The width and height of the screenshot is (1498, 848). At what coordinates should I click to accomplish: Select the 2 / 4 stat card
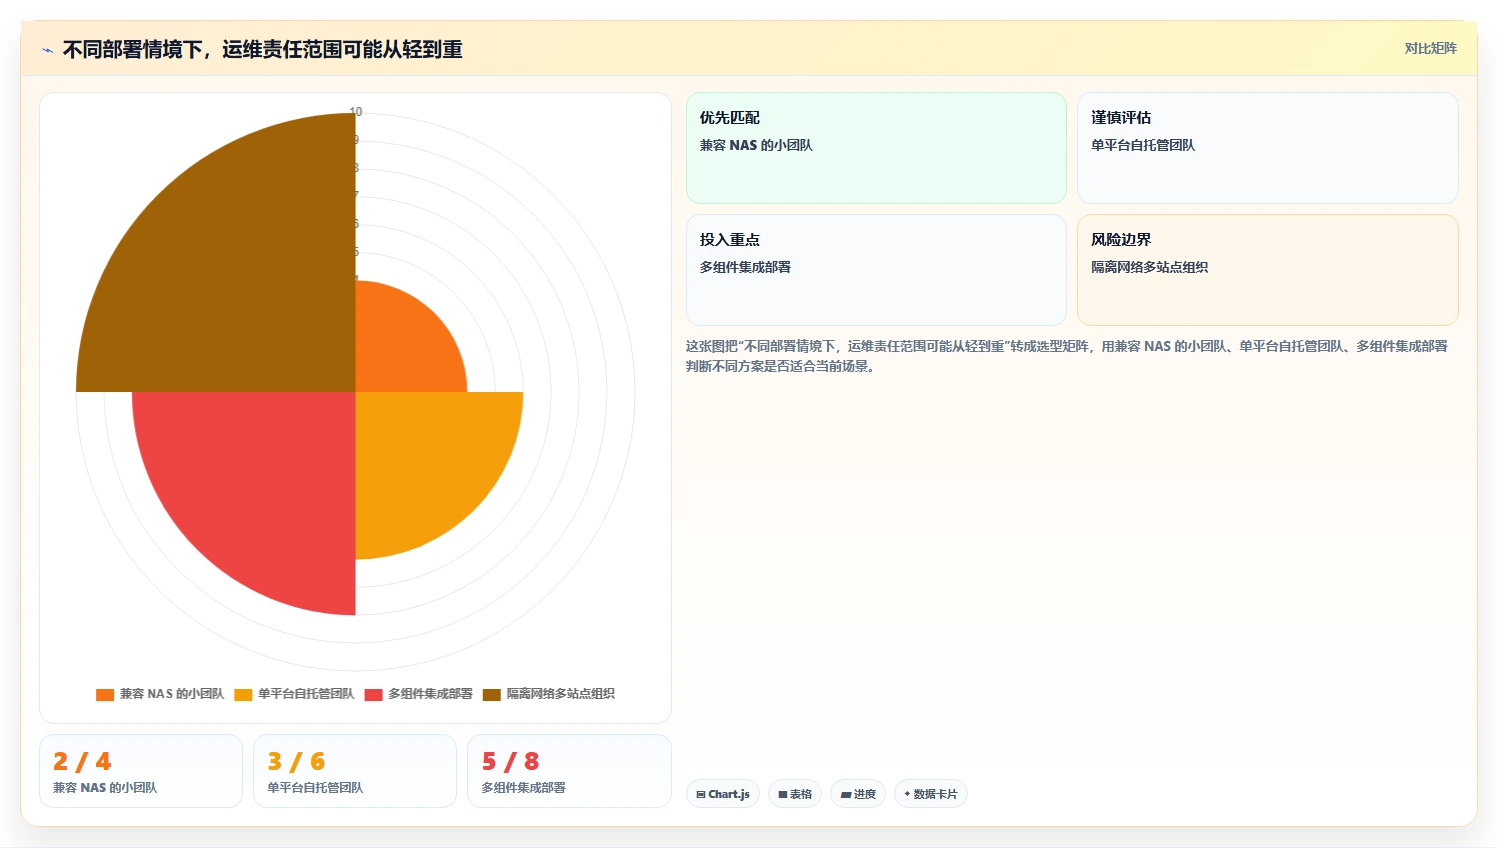tap(141, 771)
